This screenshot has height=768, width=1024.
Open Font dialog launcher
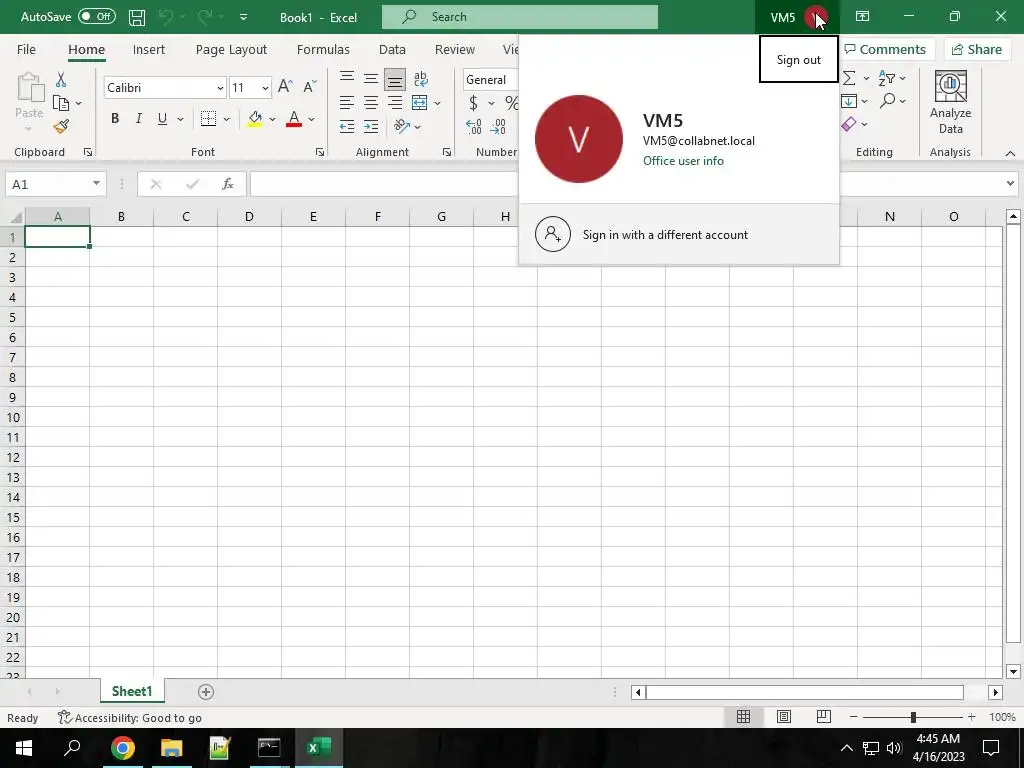click(320, 152)
